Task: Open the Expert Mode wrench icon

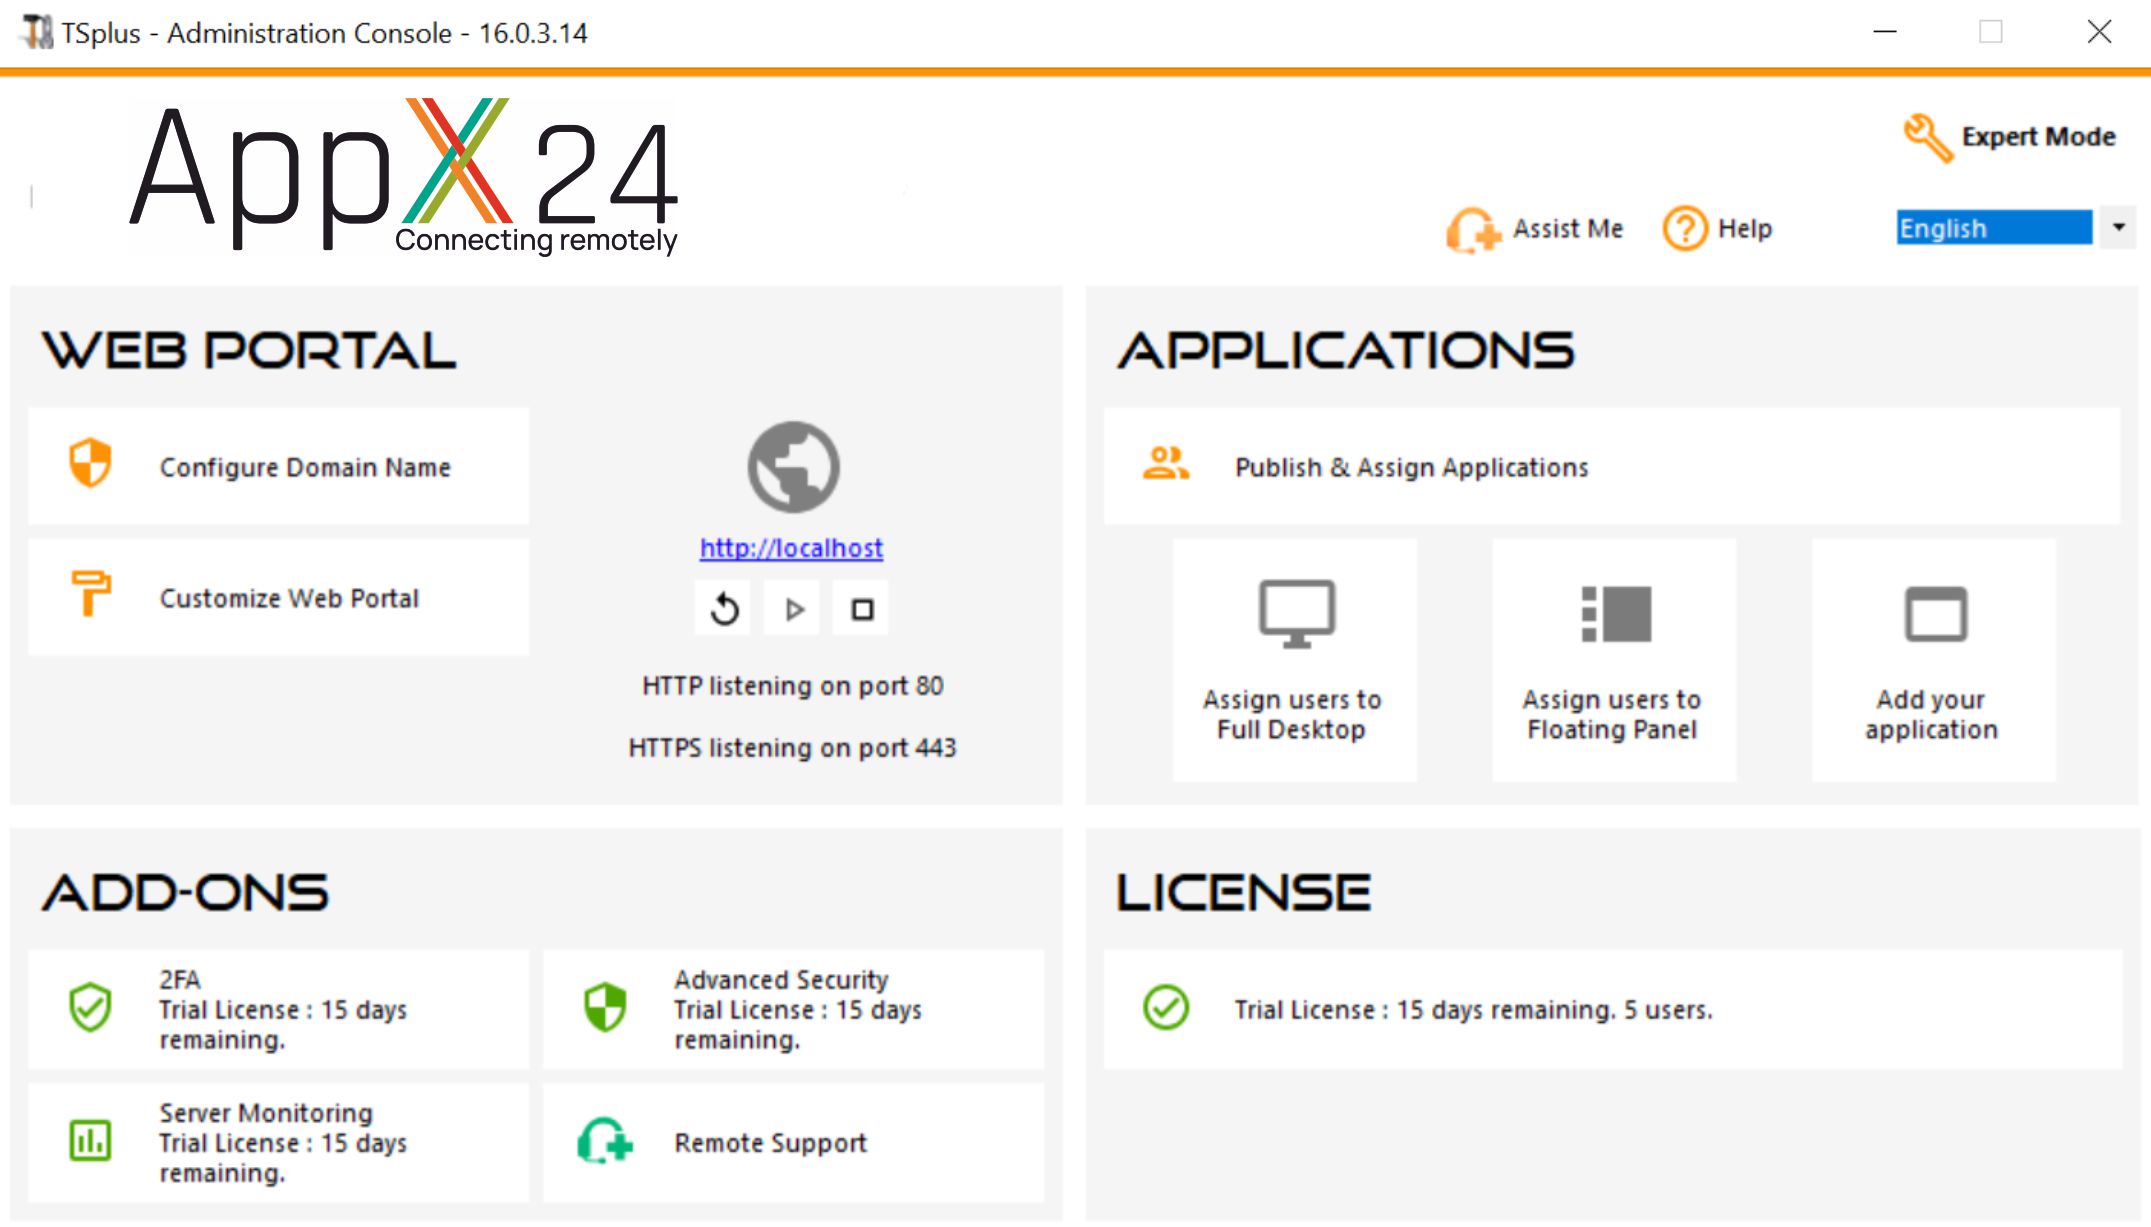Action: coord(1927,137)
